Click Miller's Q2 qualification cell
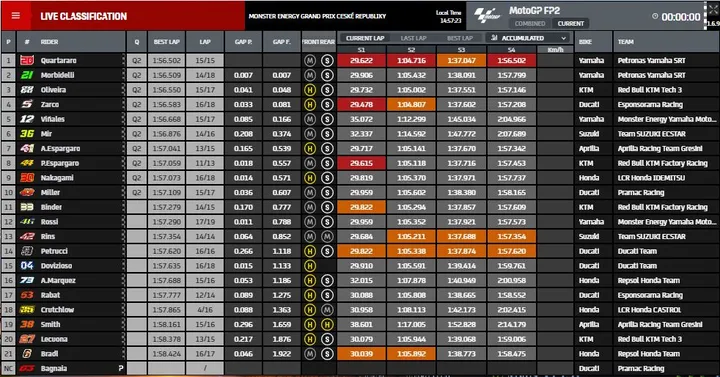Viewport: 720px width, 377px height. click(x=136, y=192)
